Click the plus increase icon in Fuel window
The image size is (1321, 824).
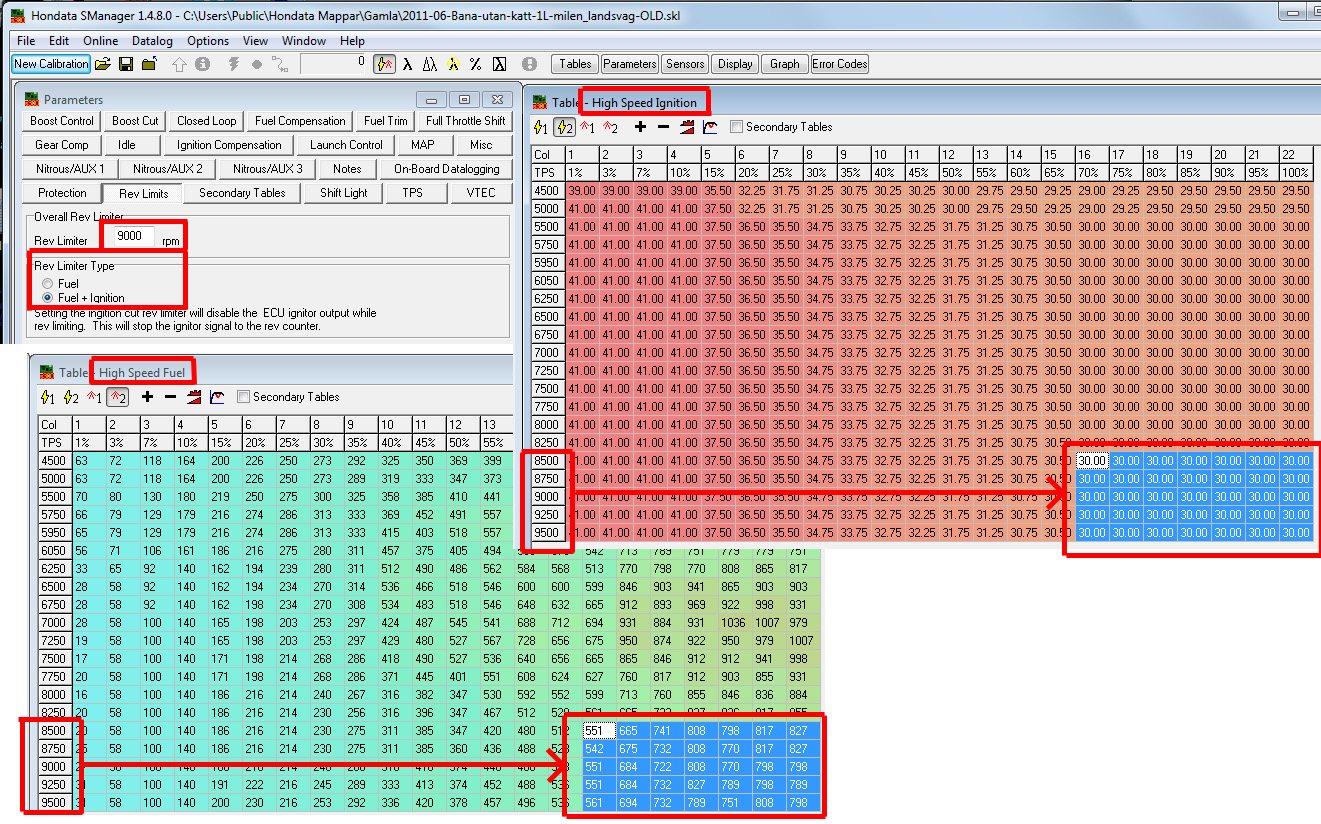point(147,397)
